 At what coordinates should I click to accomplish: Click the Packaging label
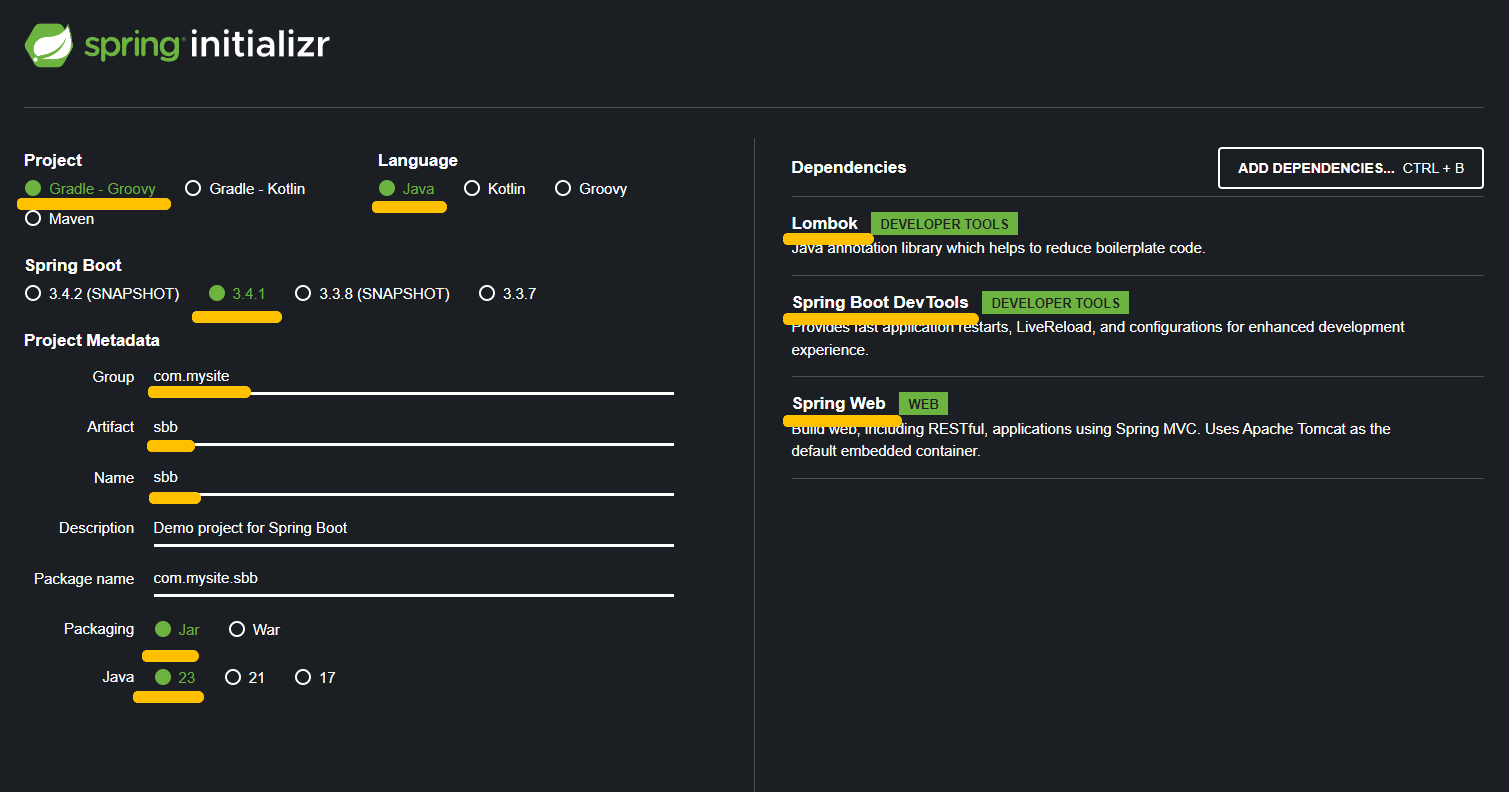coord(99,629)
